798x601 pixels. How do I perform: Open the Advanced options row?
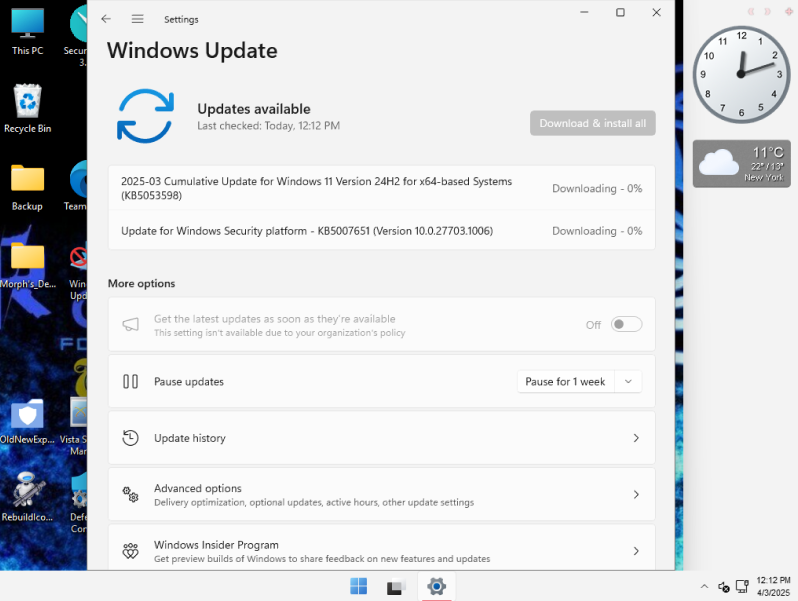click(382, 494)
